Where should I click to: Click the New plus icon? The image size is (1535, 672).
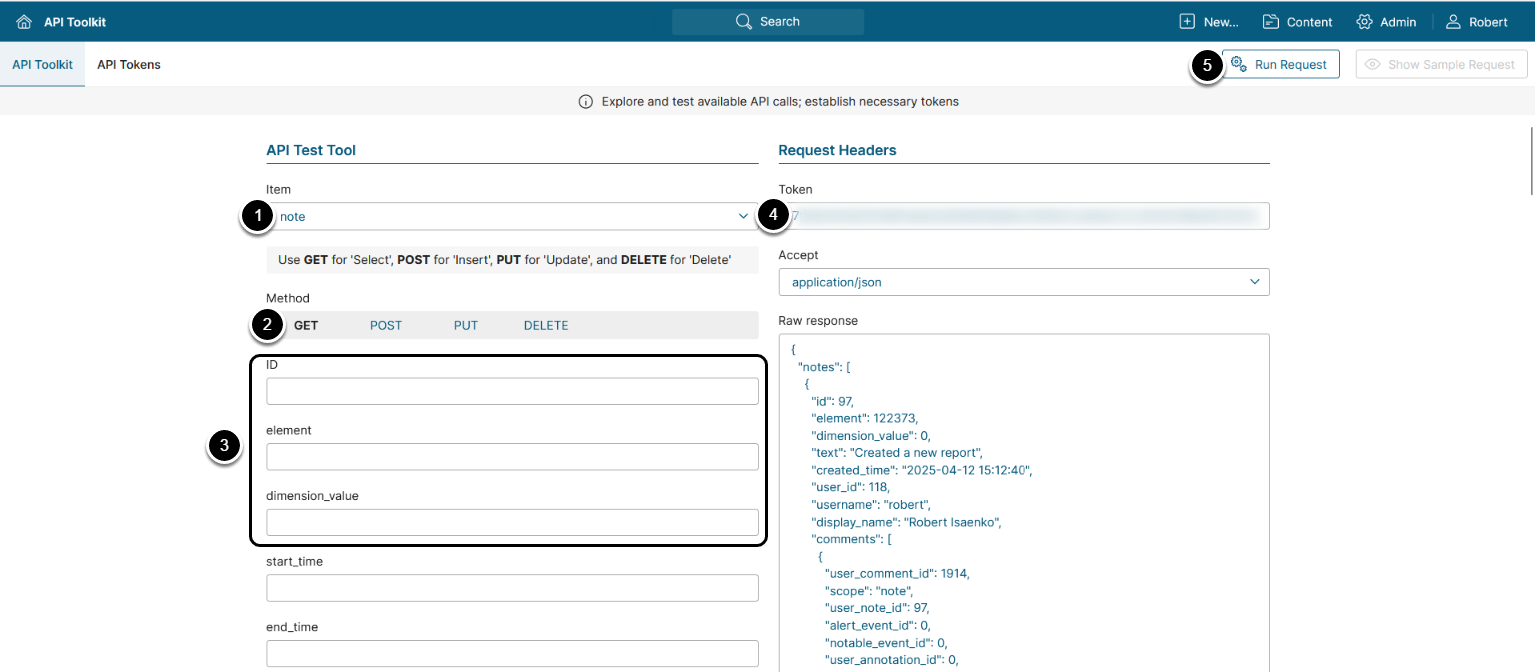tap(1187, 21)
